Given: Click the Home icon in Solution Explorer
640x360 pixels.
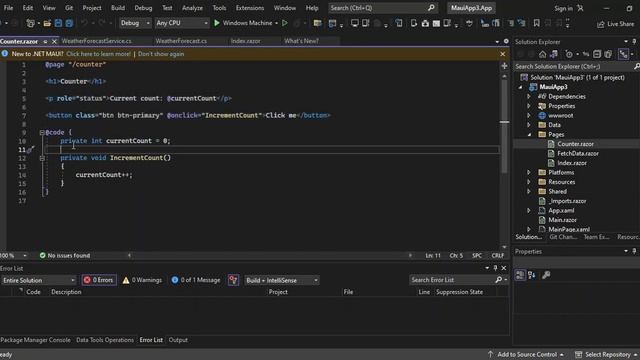Looking at the screenshot, I should click(542, 54).
